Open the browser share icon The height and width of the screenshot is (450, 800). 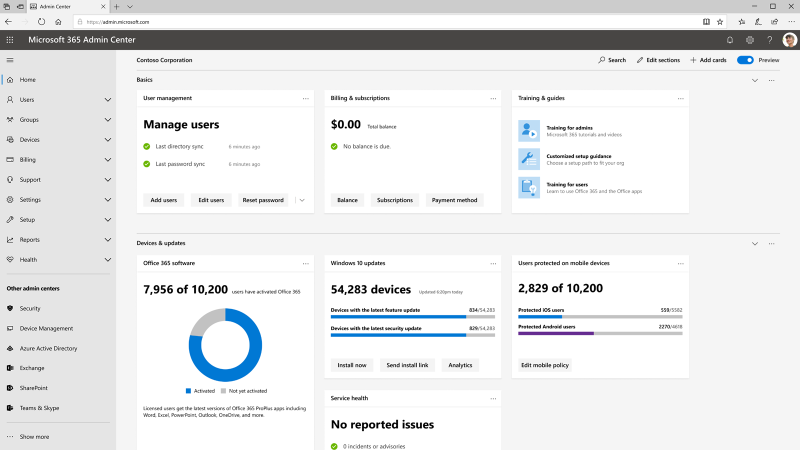774,22
